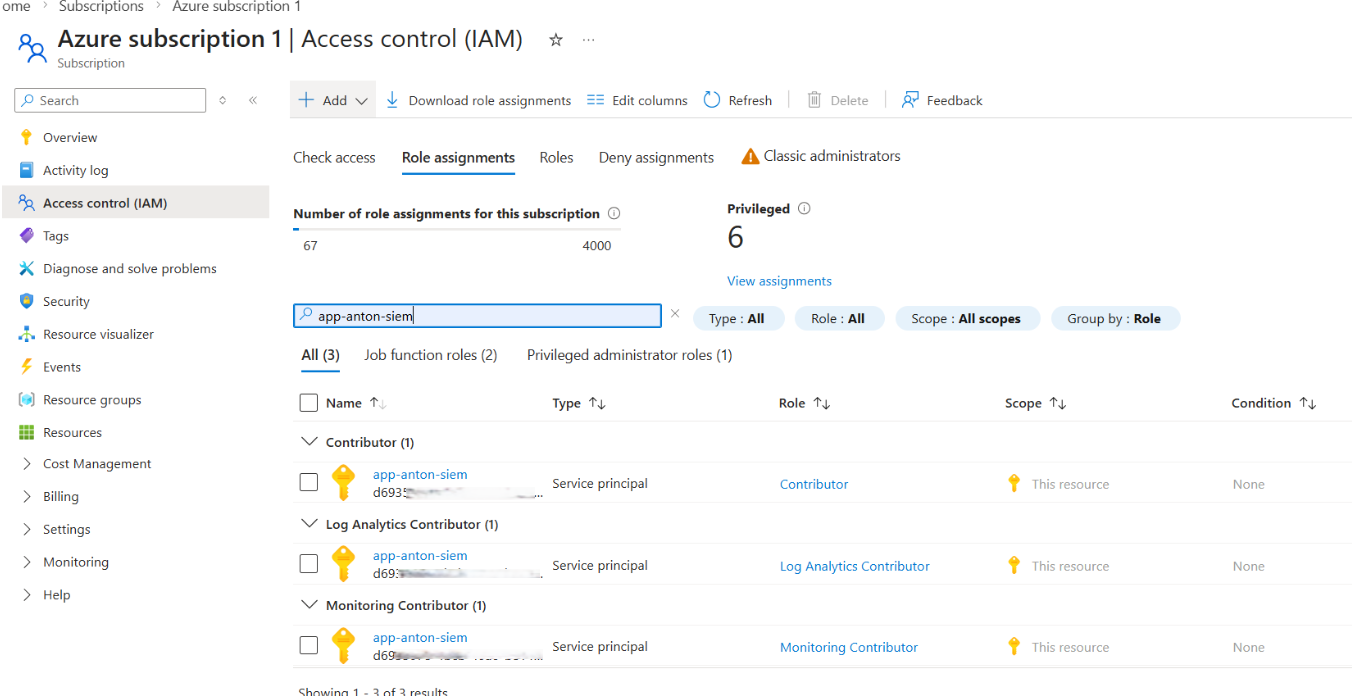
Task: Click the info icon next to Privileged
Action: click(x=804, y=209)
